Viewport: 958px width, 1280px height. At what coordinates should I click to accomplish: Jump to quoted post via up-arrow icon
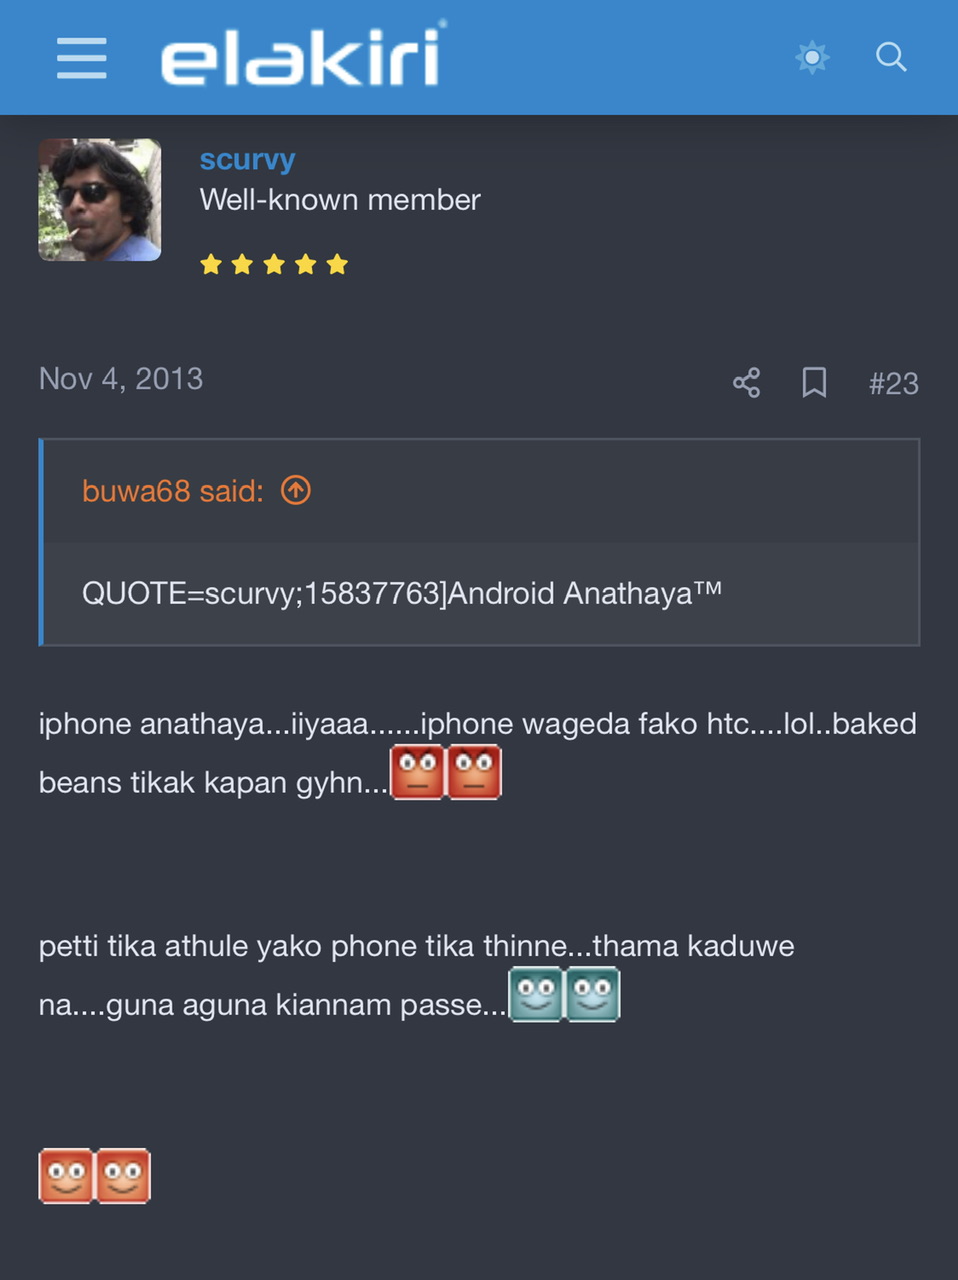click(x=296, y=490)
